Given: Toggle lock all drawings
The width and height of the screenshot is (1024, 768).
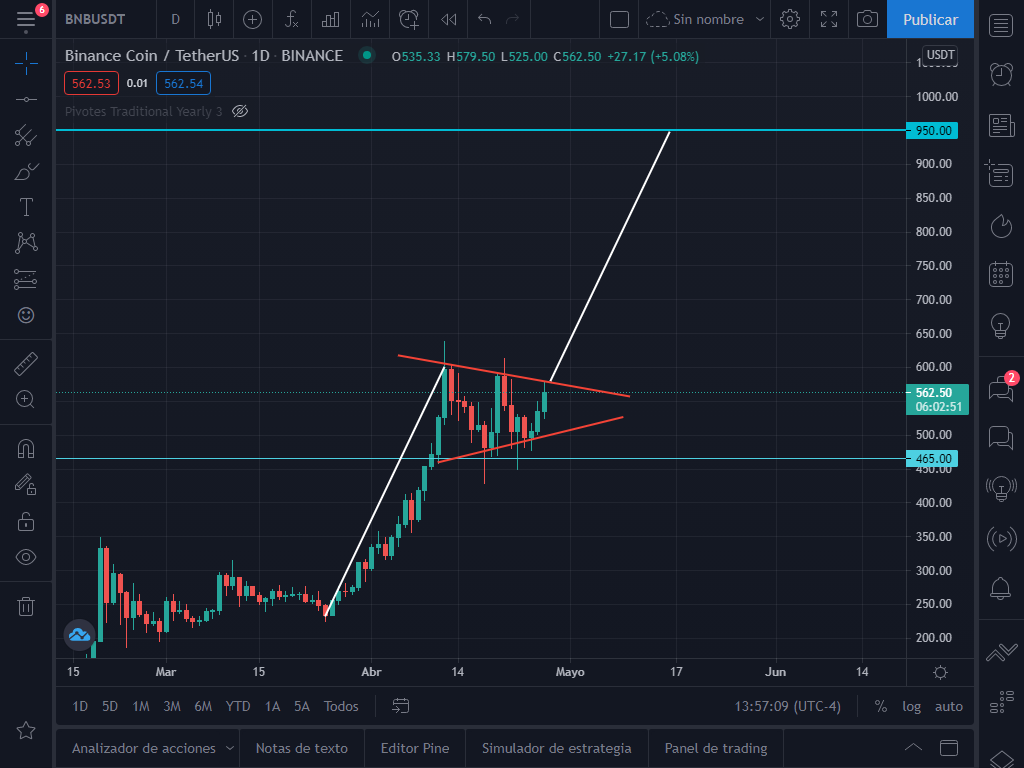Looking at the screenshot, I should (26, 521).
